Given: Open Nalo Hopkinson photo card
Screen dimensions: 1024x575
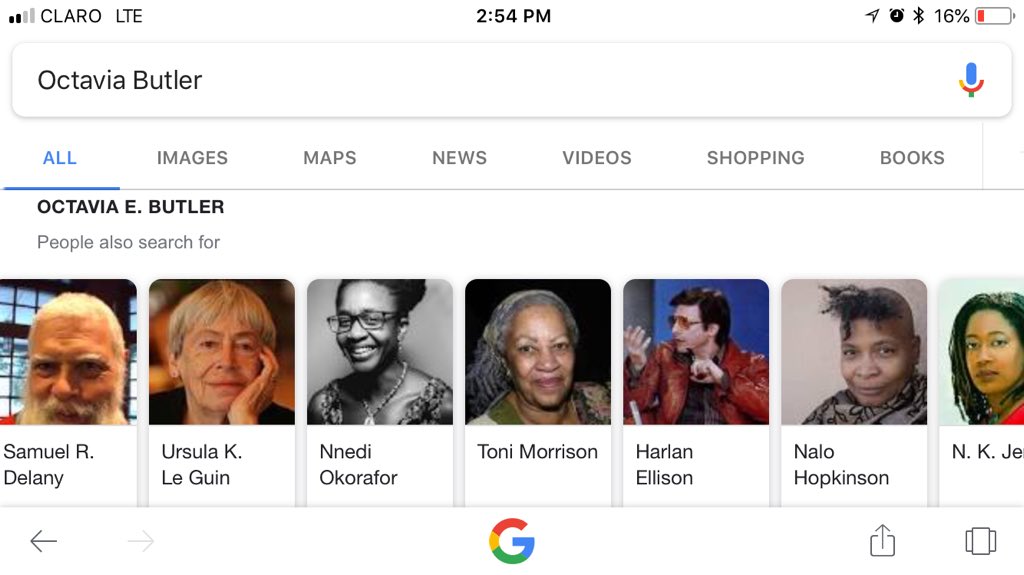Looking at the screenshot, I should click(854, 352).
